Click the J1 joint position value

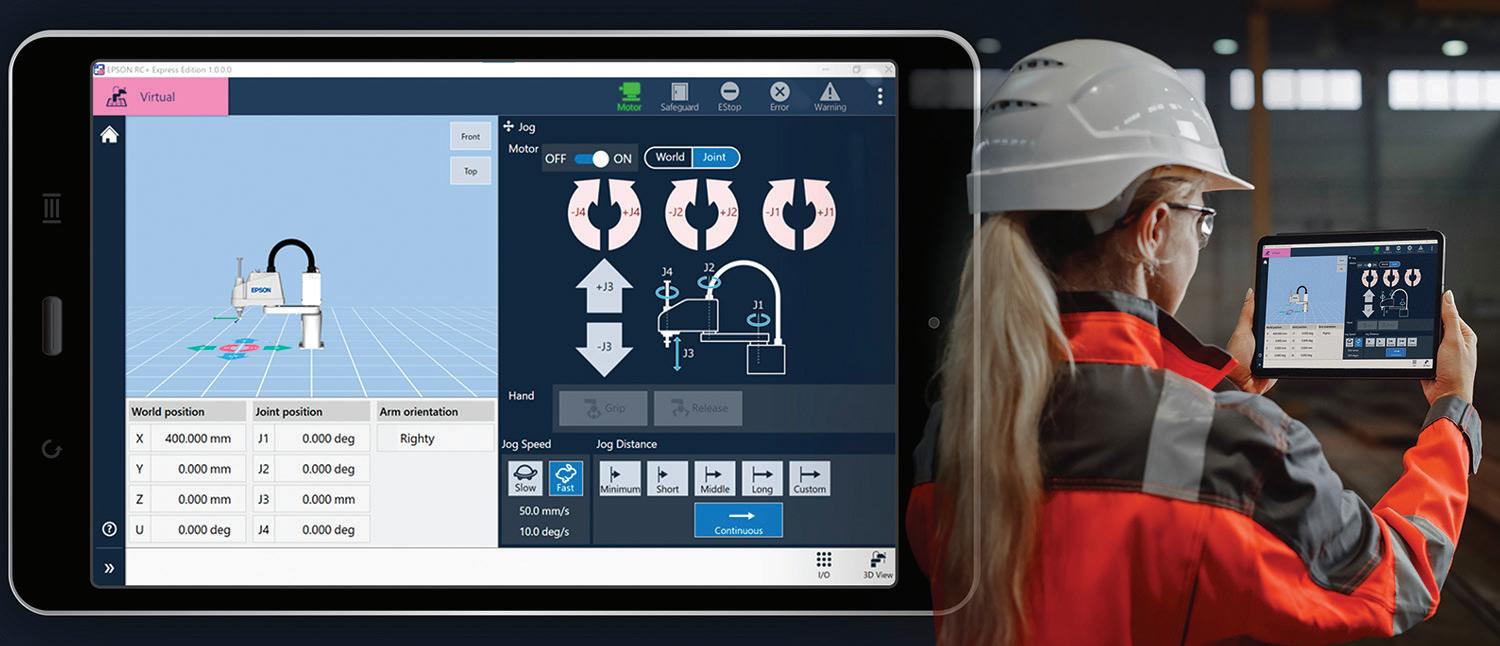point(322,438)
